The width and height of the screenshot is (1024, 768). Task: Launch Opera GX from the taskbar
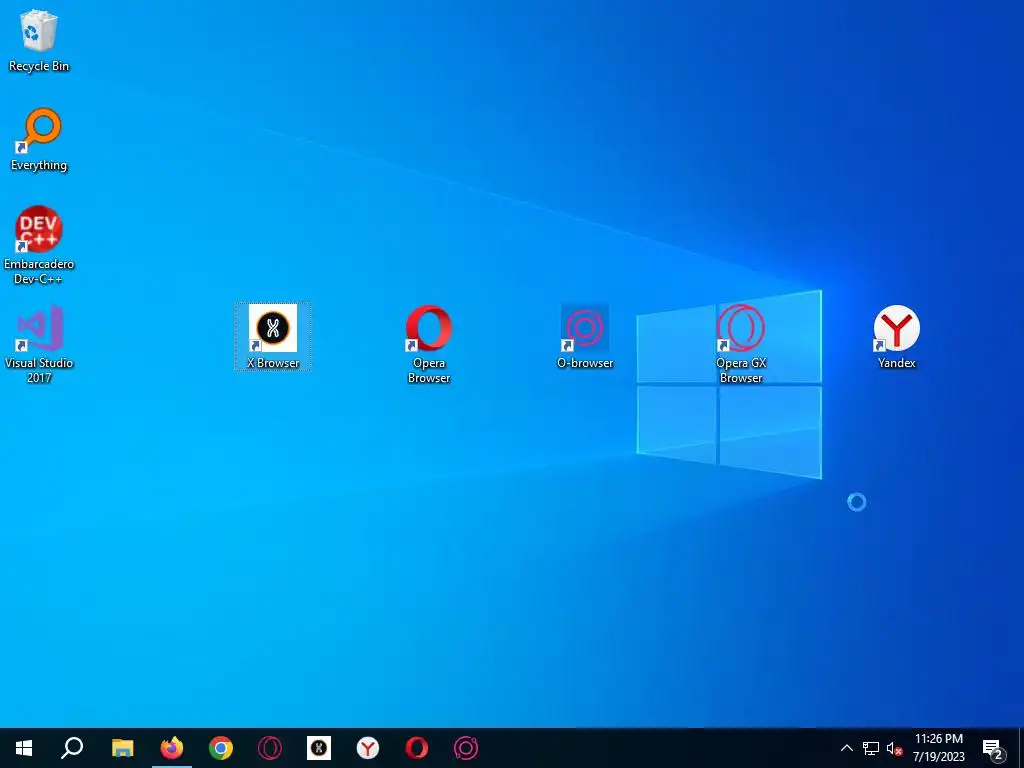[270, 748]
